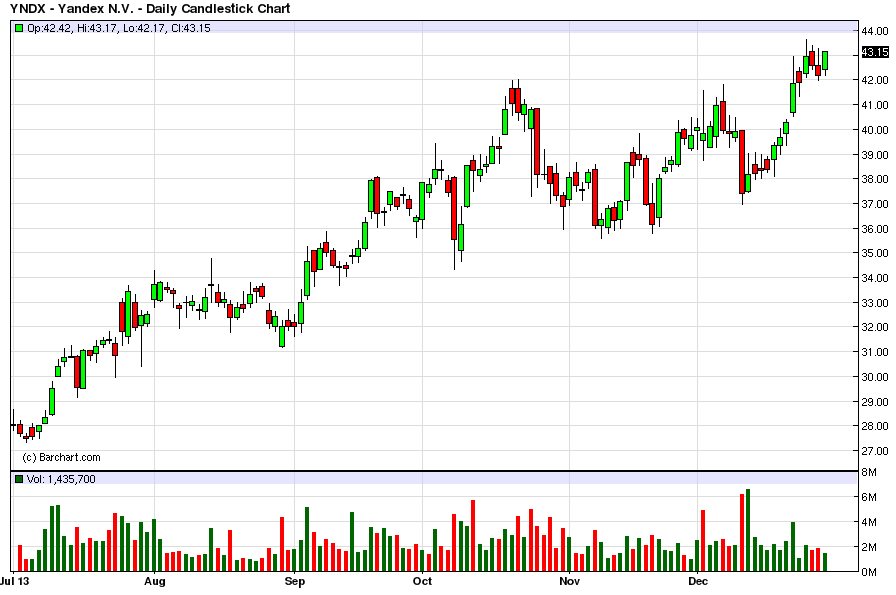Screen dimensions: 896x595
Task: Click the green OHLC legend square
Action: 19,28
